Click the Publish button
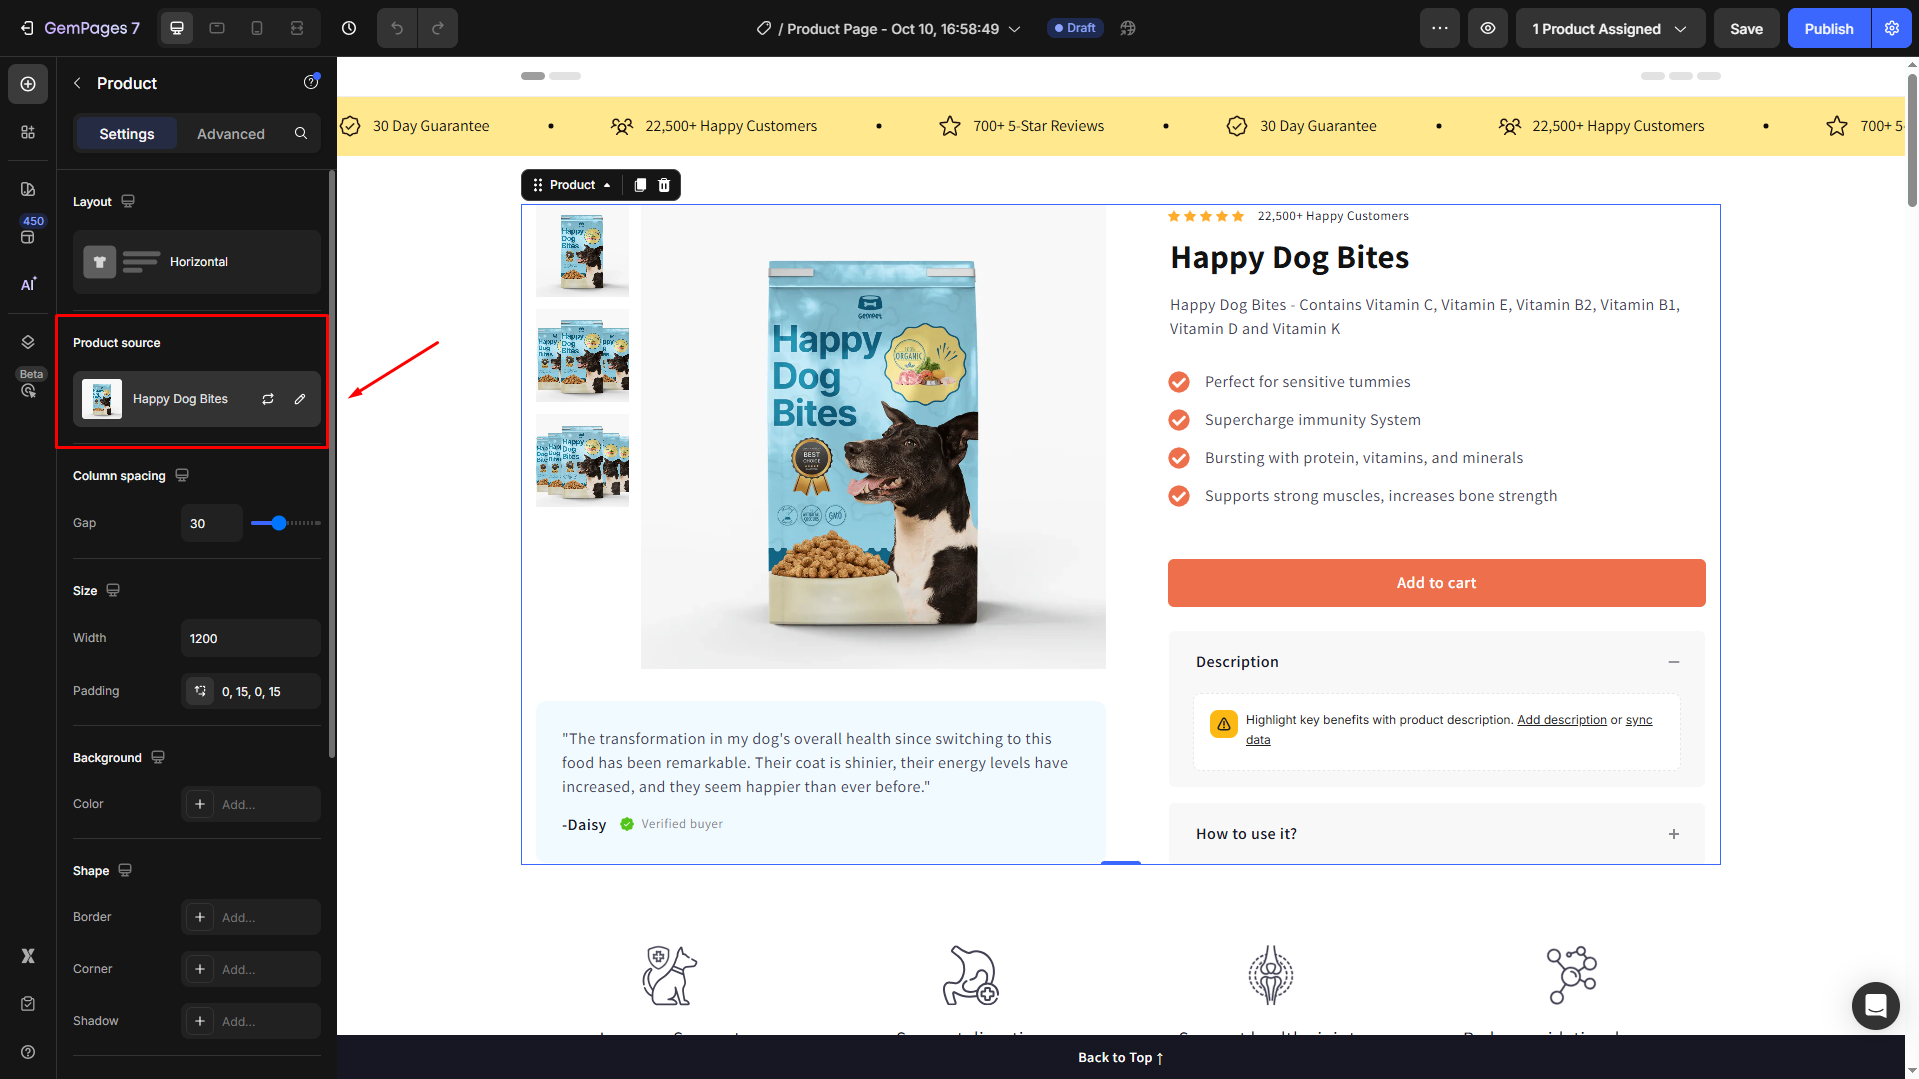This screenshot has height=1079, width=1919. click(1829, 28)
